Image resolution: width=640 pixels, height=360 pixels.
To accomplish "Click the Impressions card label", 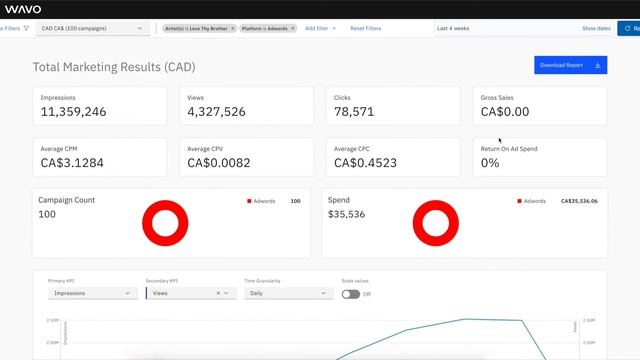I will pyautogui.click(x=58, y=98).
